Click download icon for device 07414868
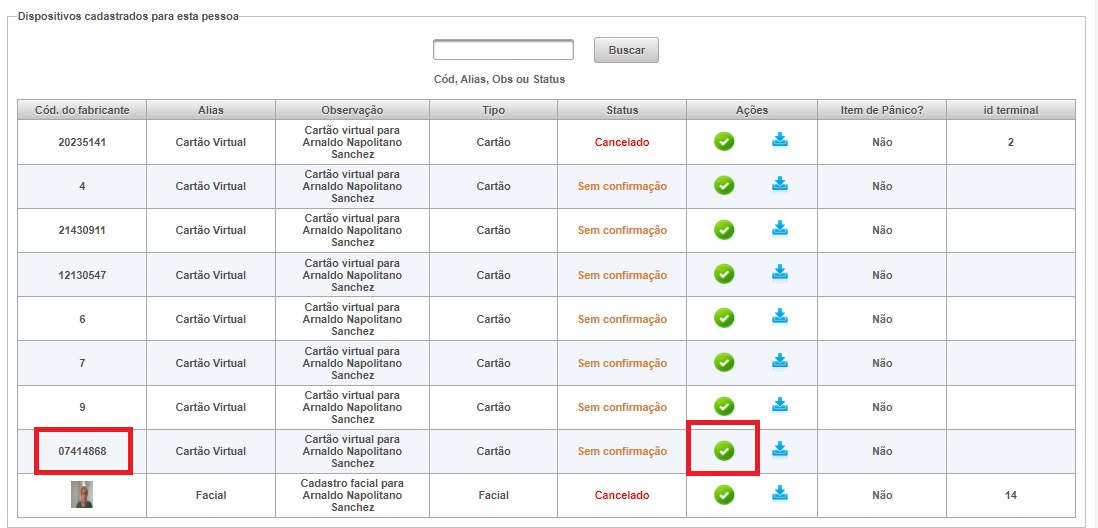This screenshot has height=528, width=1098. pyautogui.click(x=780, y=450)
